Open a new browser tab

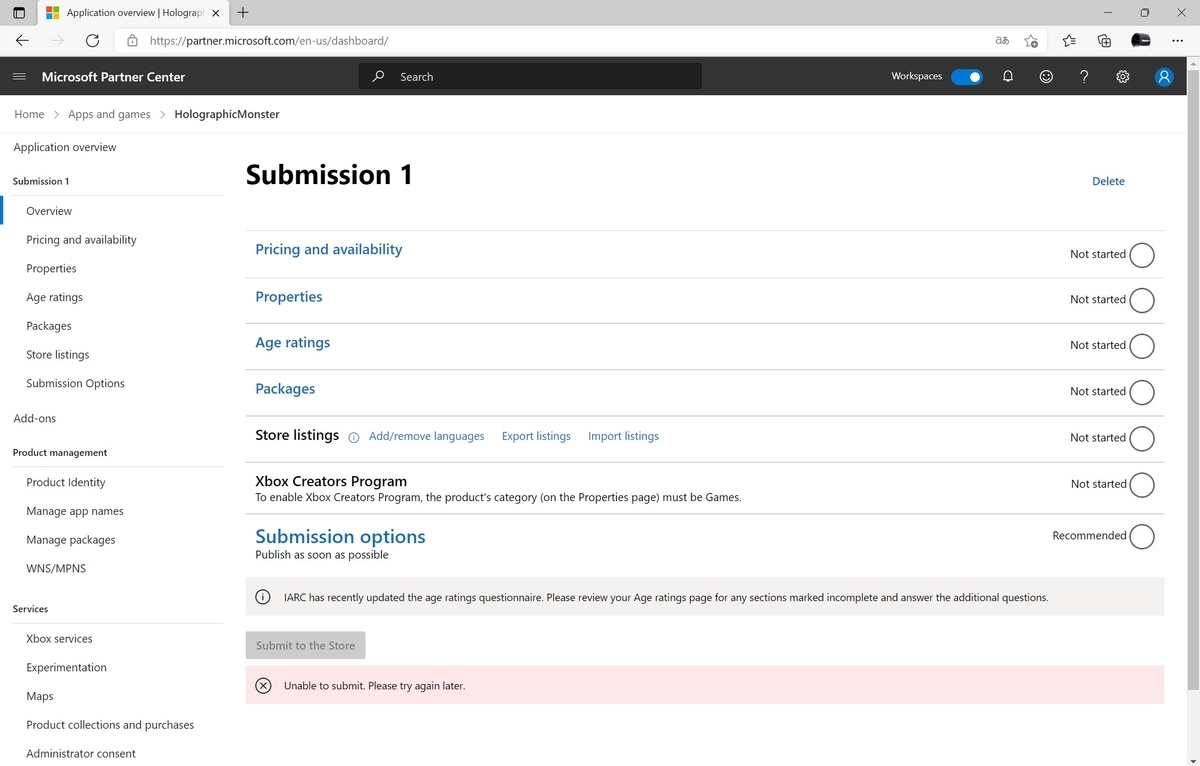(243, 13)
